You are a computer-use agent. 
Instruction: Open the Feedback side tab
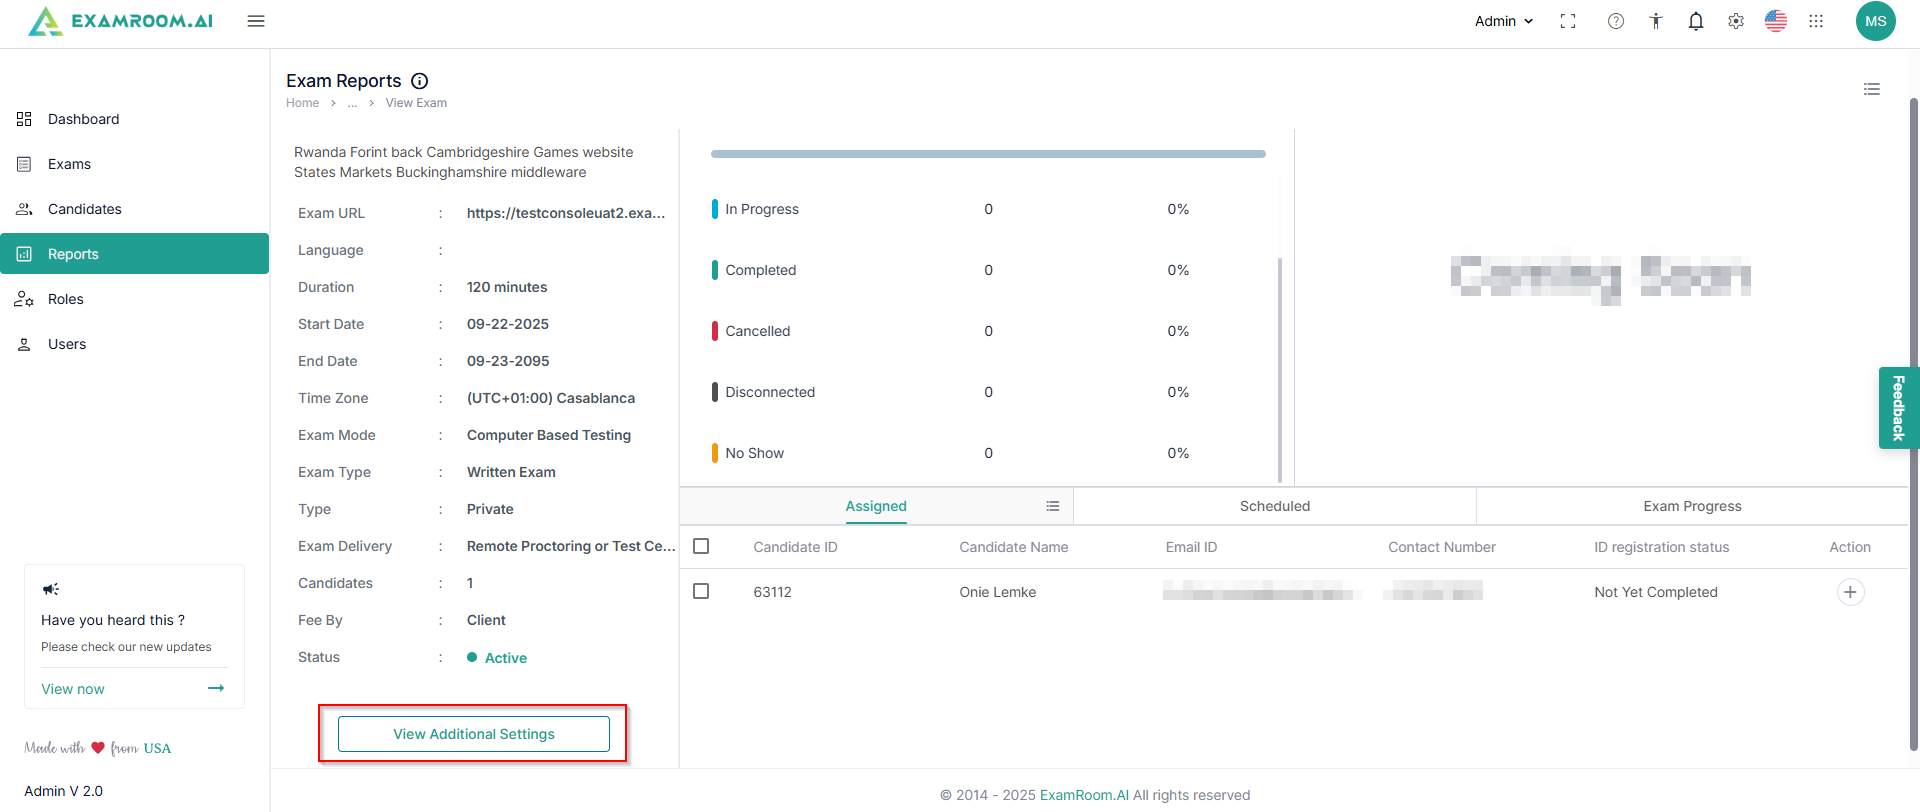click(x=1898, y=408)
